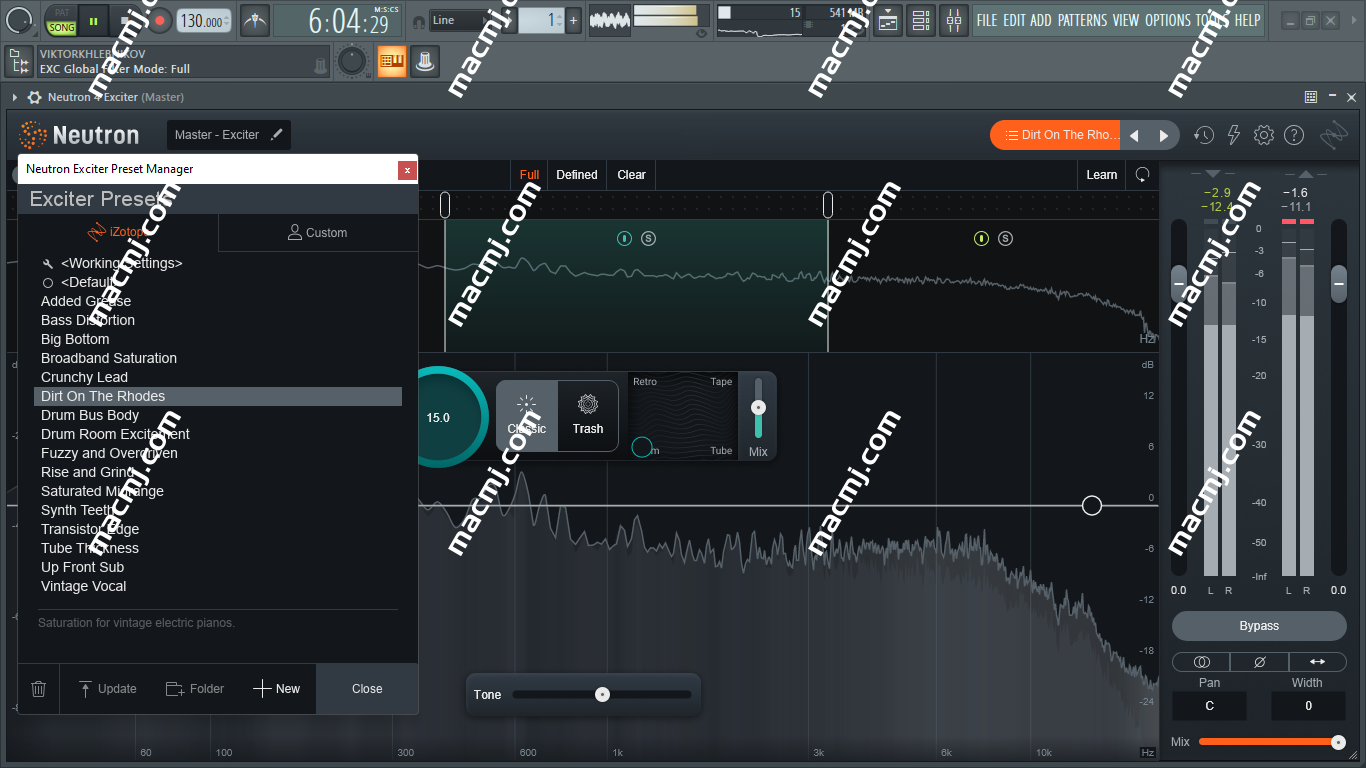Go to previous preset arrow

coord(1135,135)
